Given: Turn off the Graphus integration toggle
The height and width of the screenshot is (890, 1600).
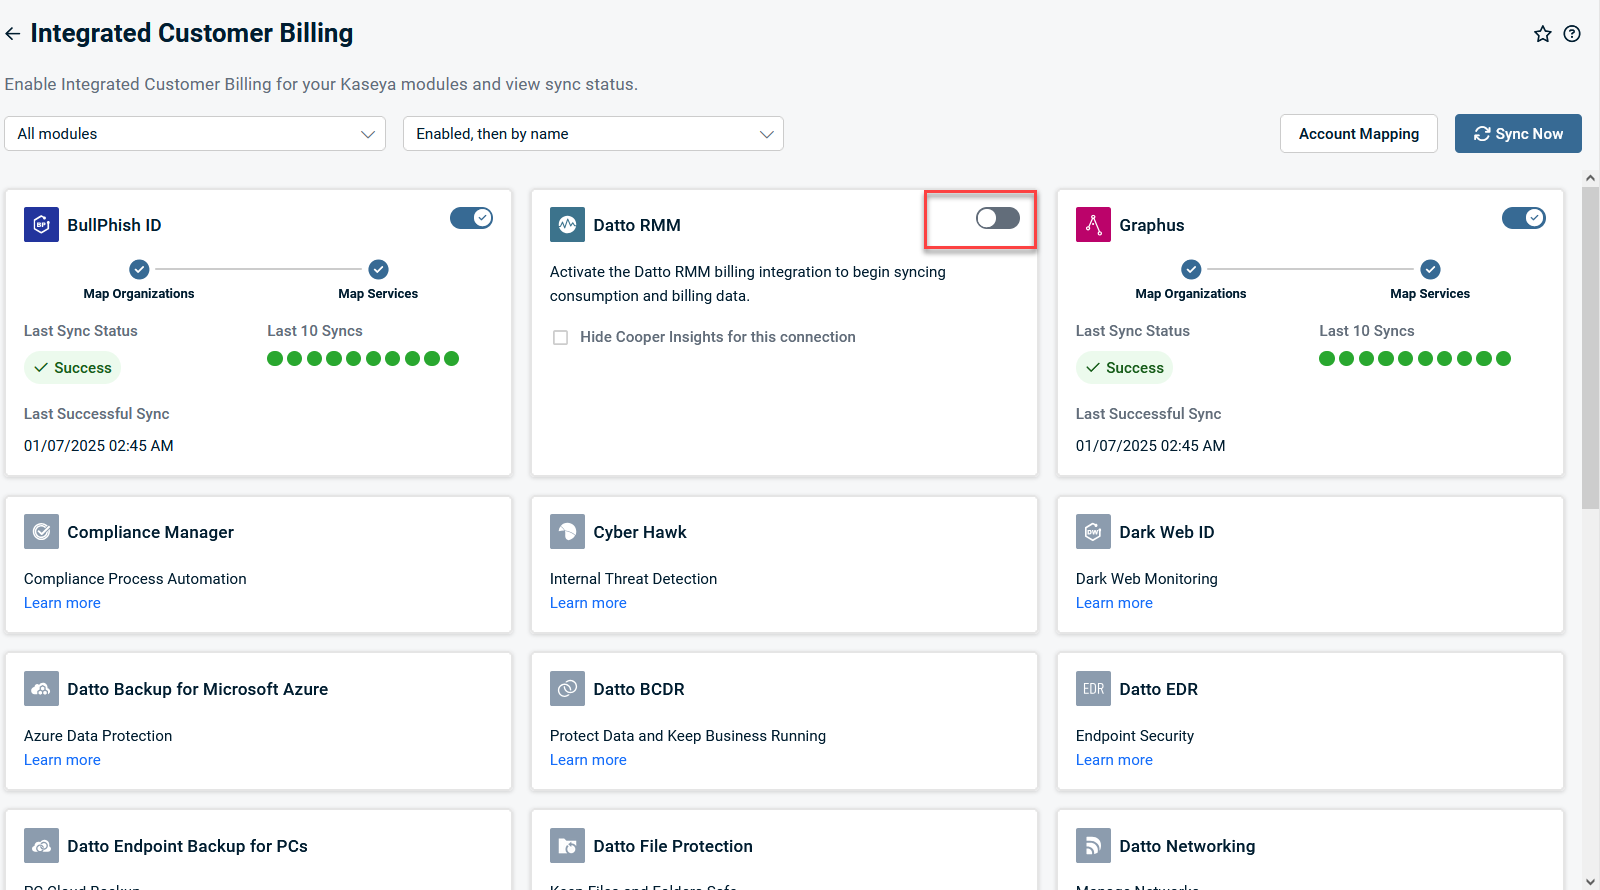Looking at the screenshot, I should (x=1523, y=218).
